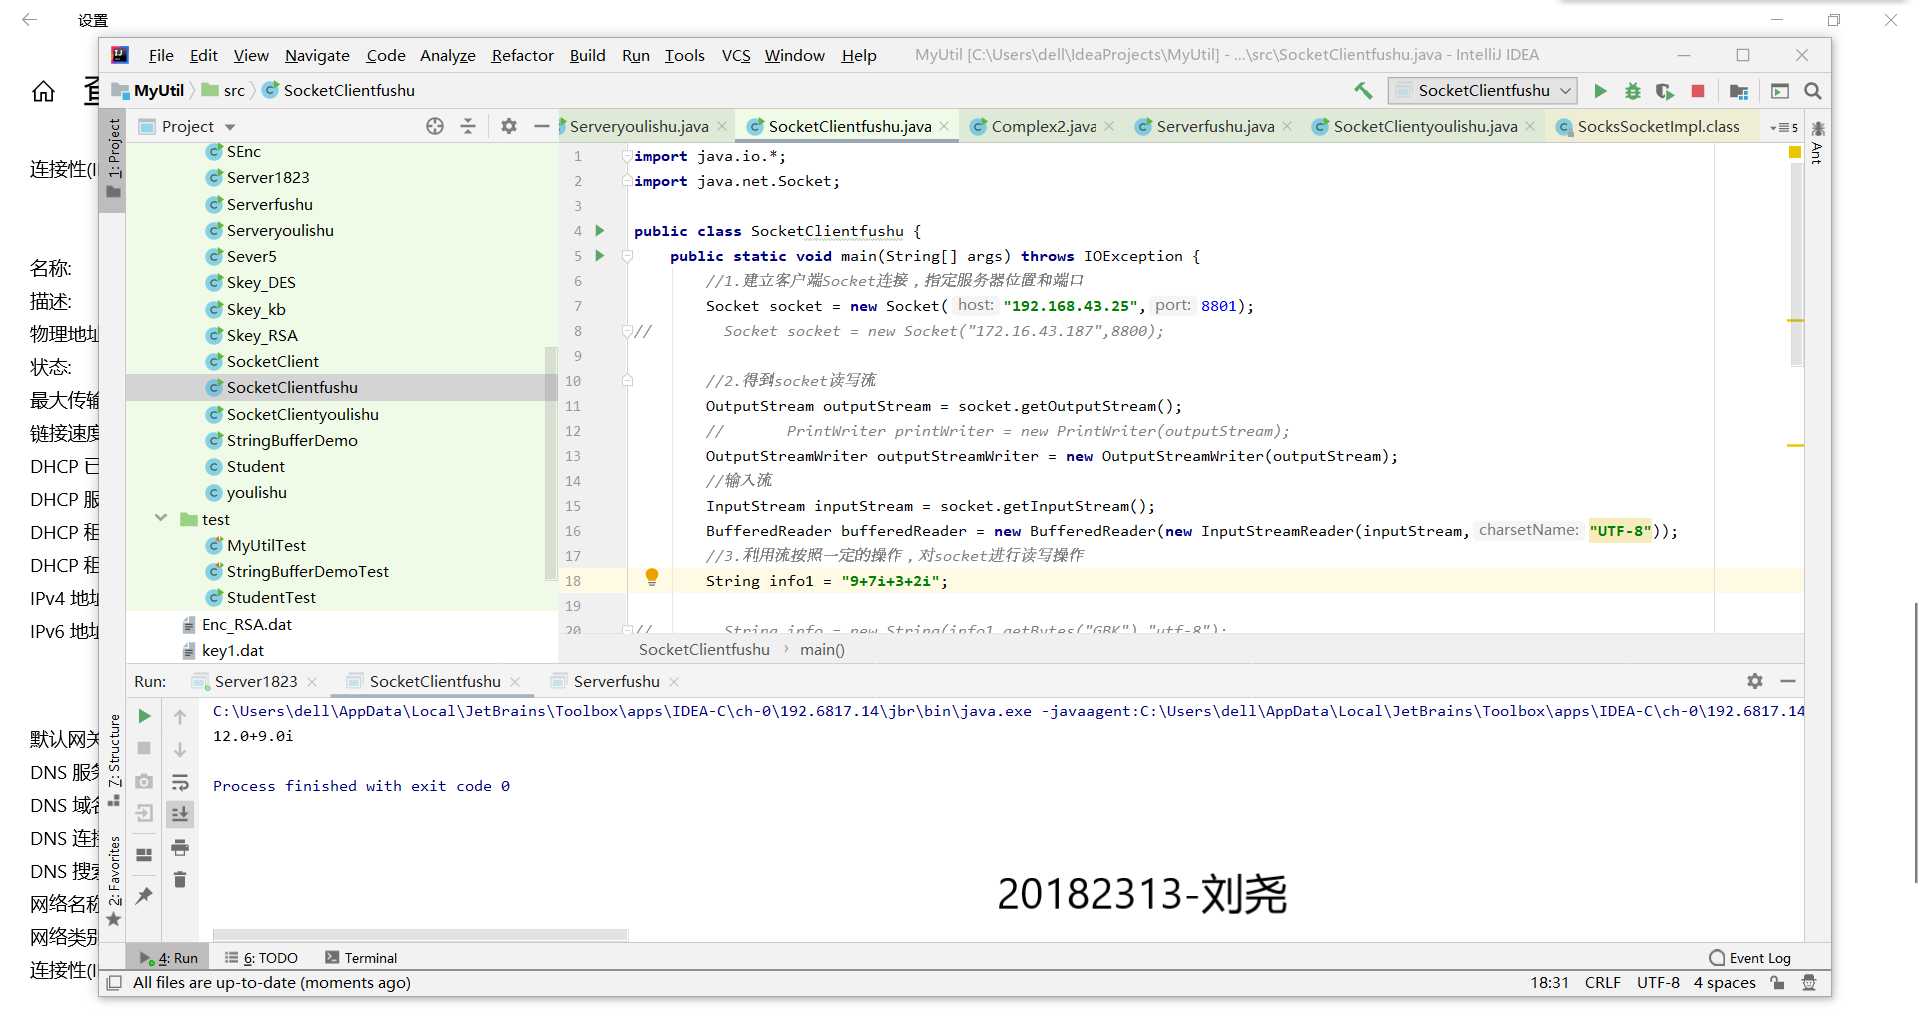Click the main() breadcrumb below editor
1920x1030 pixels.
tap(822, 650)
